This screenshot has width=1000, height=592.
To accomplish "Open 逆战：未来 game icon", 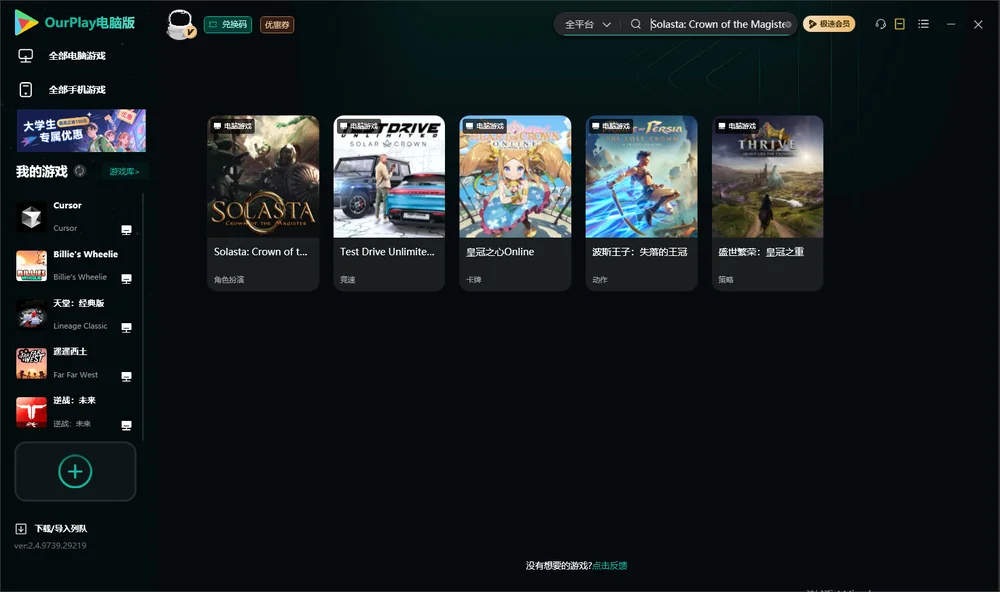I will (x=31, y=412).
